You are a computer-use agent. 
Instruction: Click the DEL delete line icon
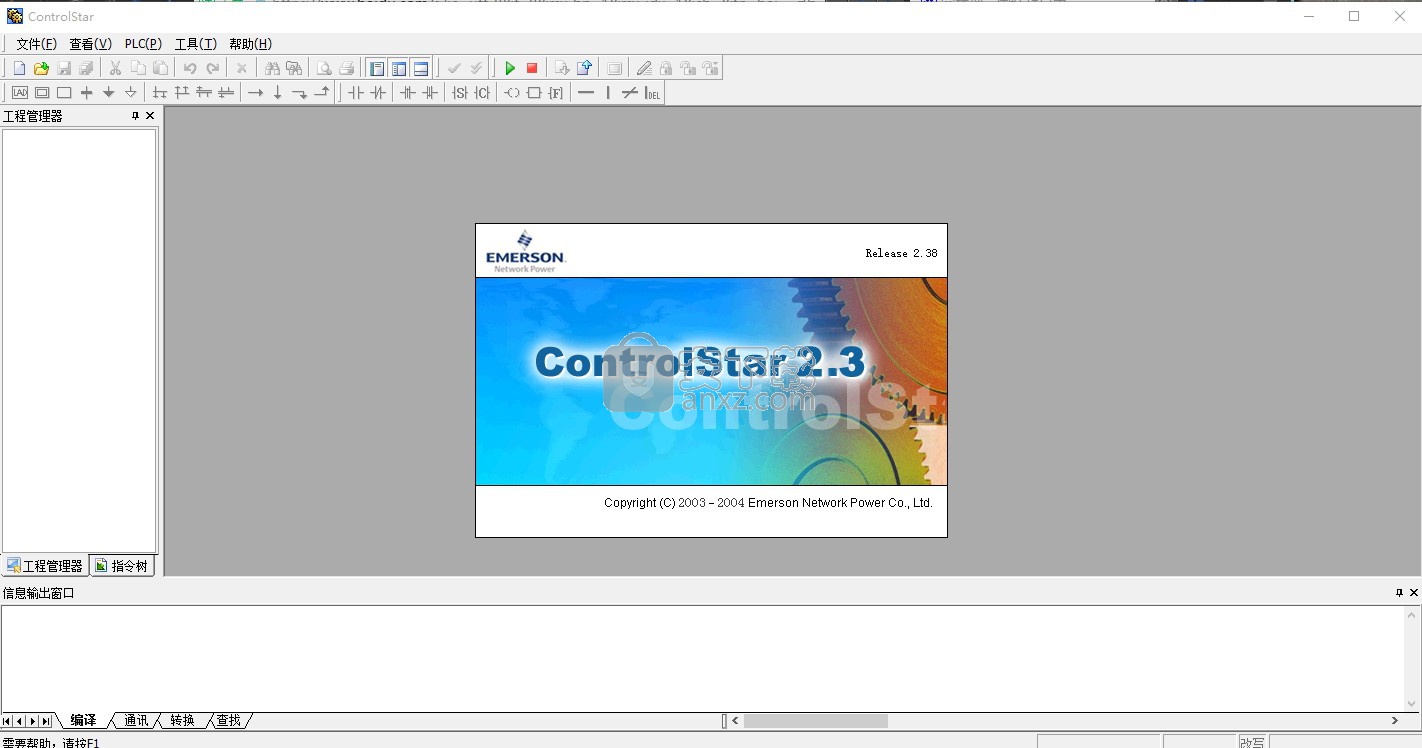pyautogui.click(x=652, y=93)
